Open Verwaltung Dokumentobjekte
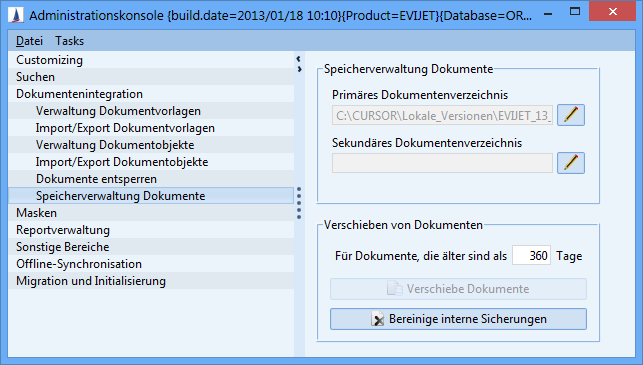This screenshot has height=365, width=643. point(151,145)
